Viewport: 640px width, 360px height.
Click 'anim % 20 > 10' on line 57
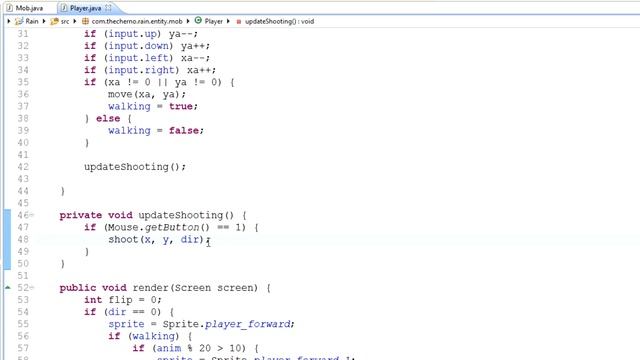(201, 349)
